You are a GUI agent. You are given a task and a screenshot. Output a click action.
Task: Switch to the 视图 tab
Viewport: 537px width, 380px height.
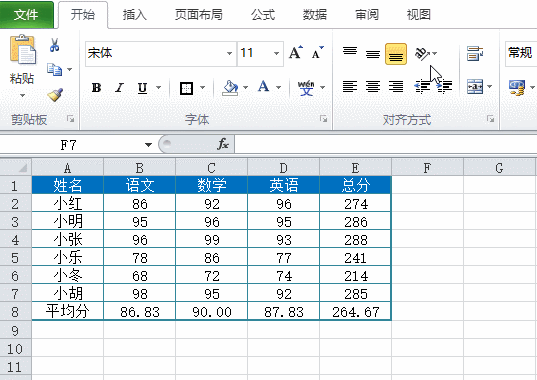click(419, 15)
